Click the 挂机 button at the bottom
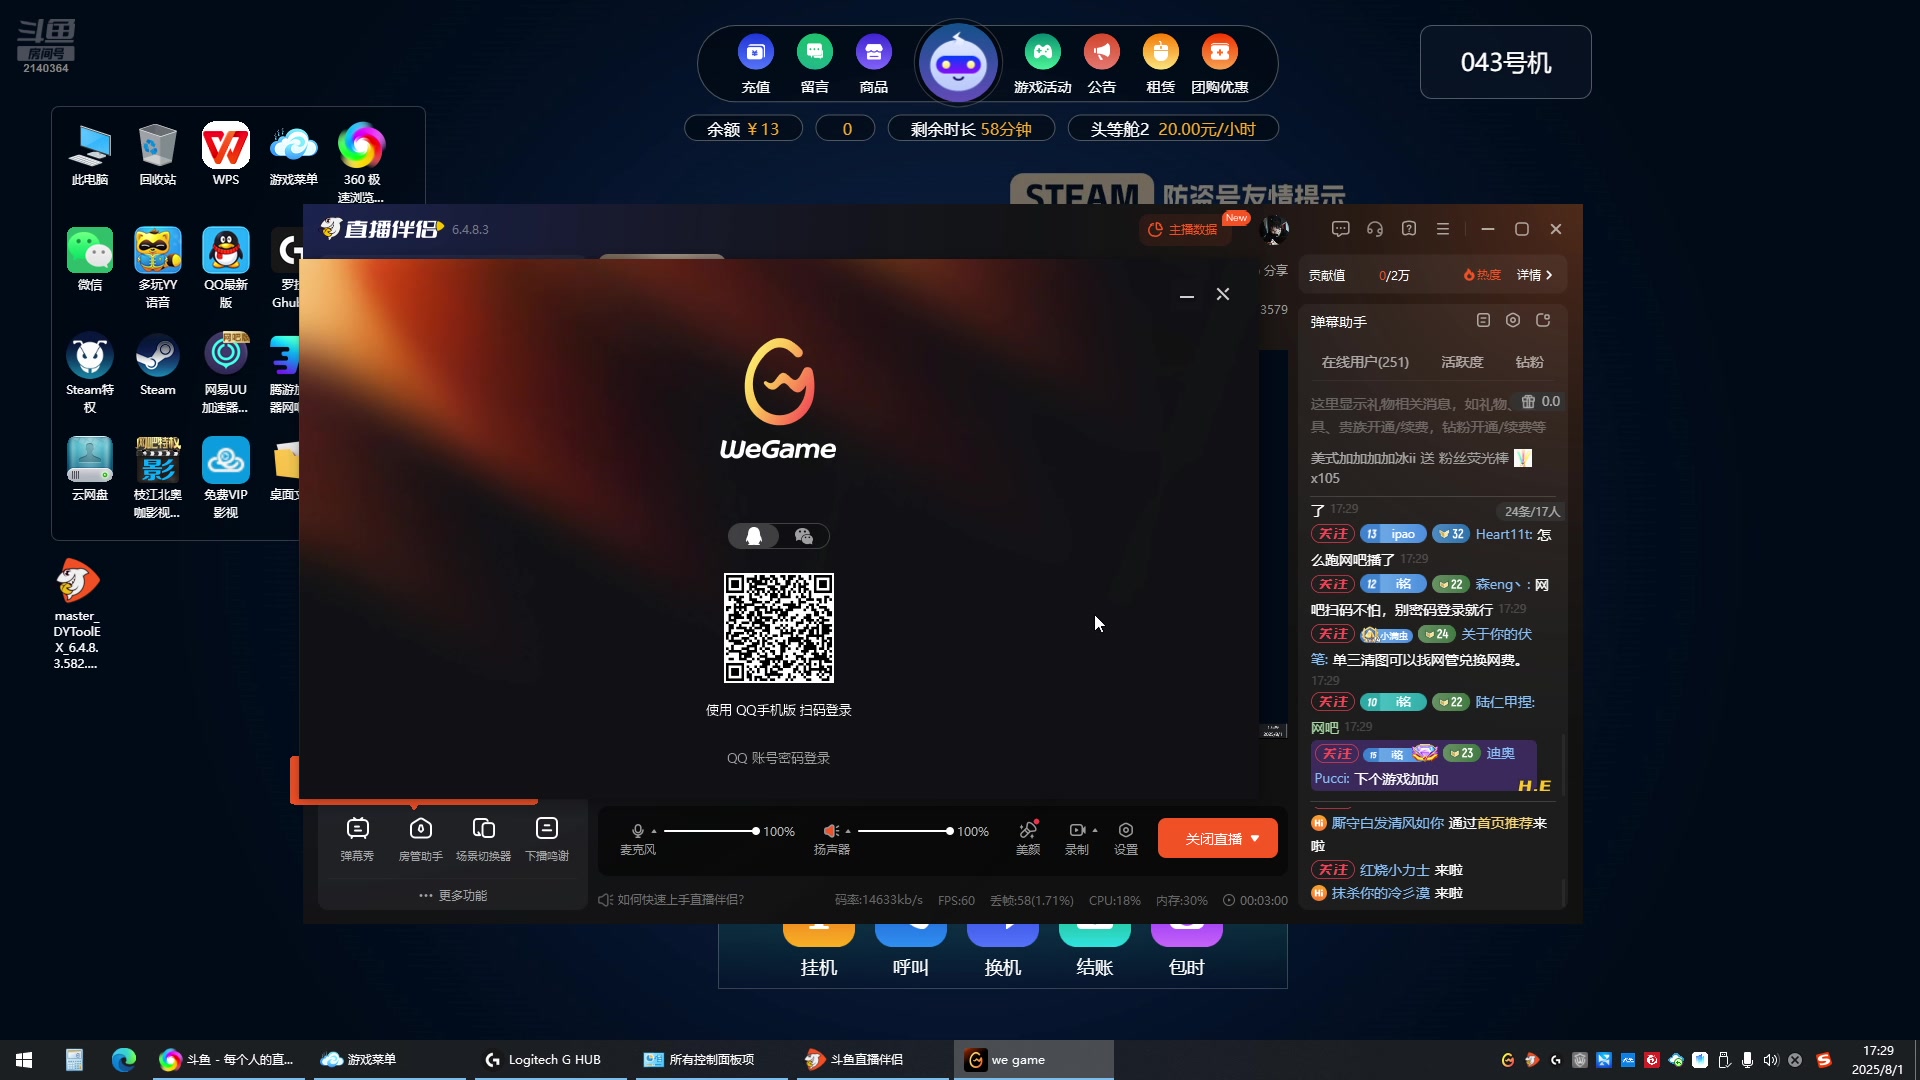The width and height of the screenshot is (1920, 1080). click(819, 952)
